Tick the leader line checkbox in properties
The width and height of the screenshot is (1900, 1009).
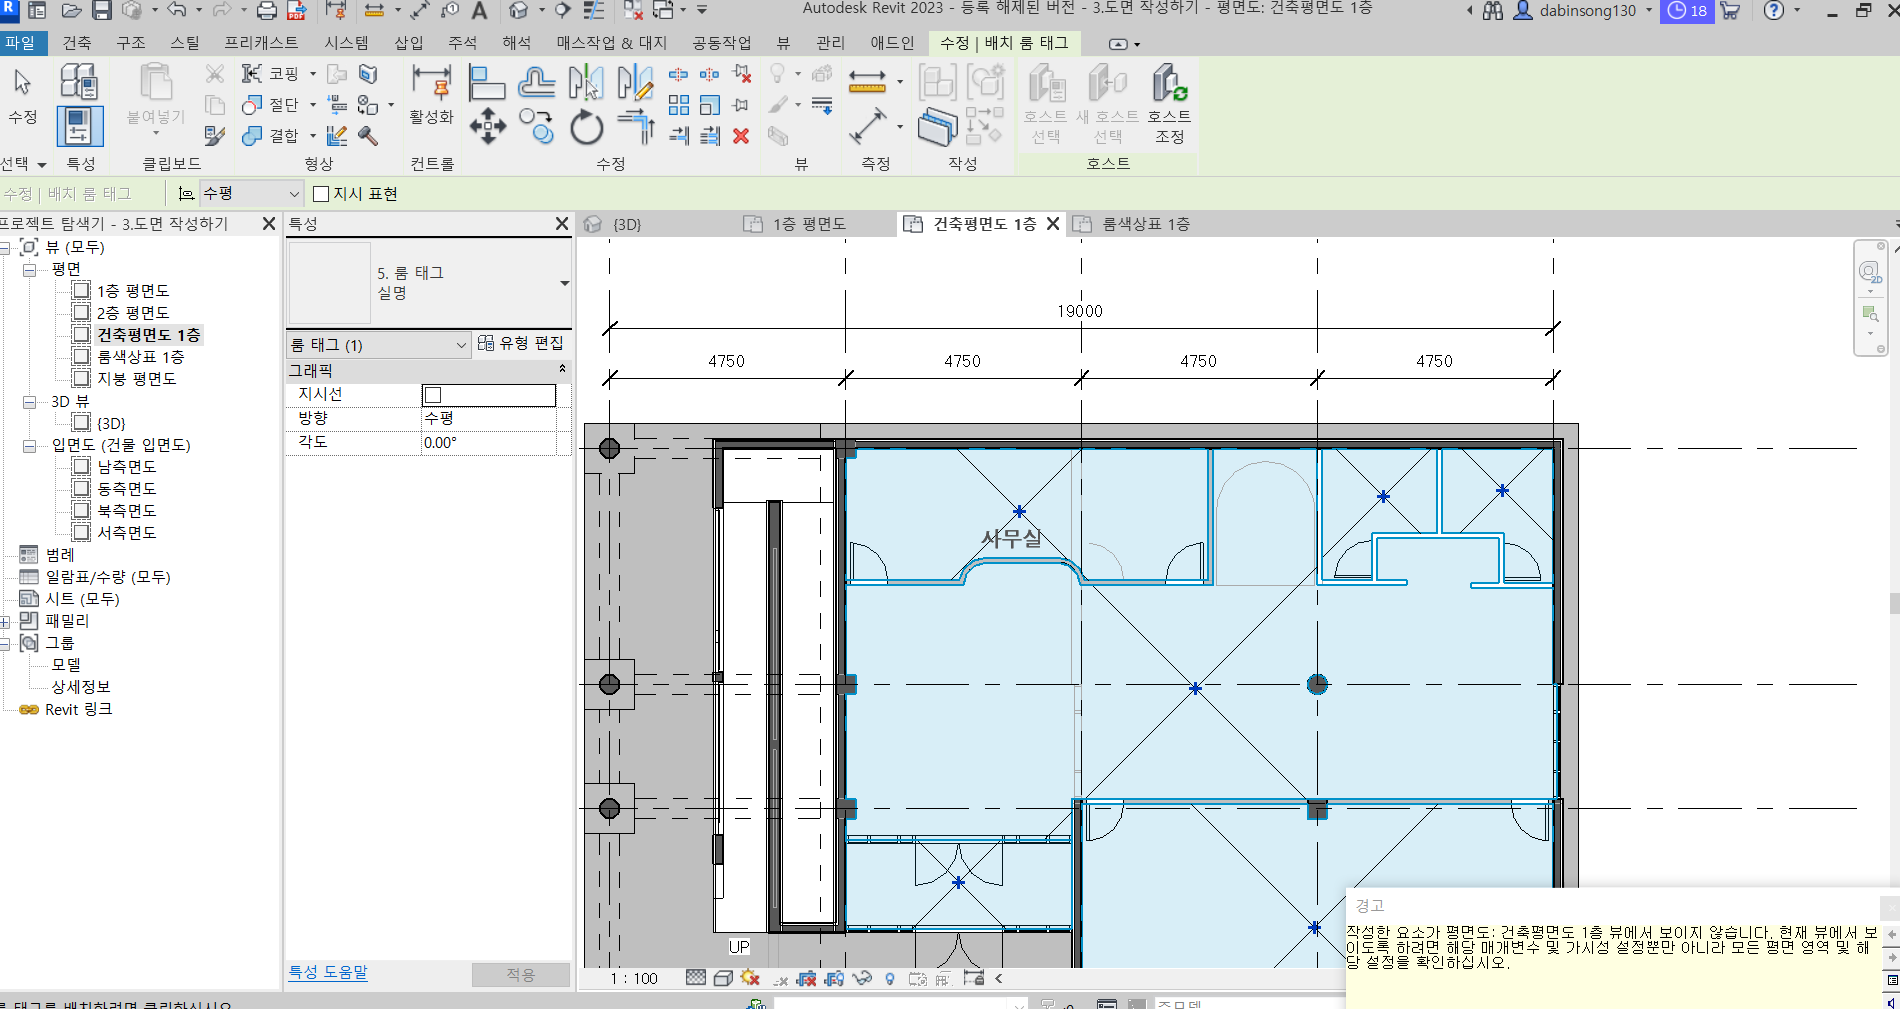433,395
